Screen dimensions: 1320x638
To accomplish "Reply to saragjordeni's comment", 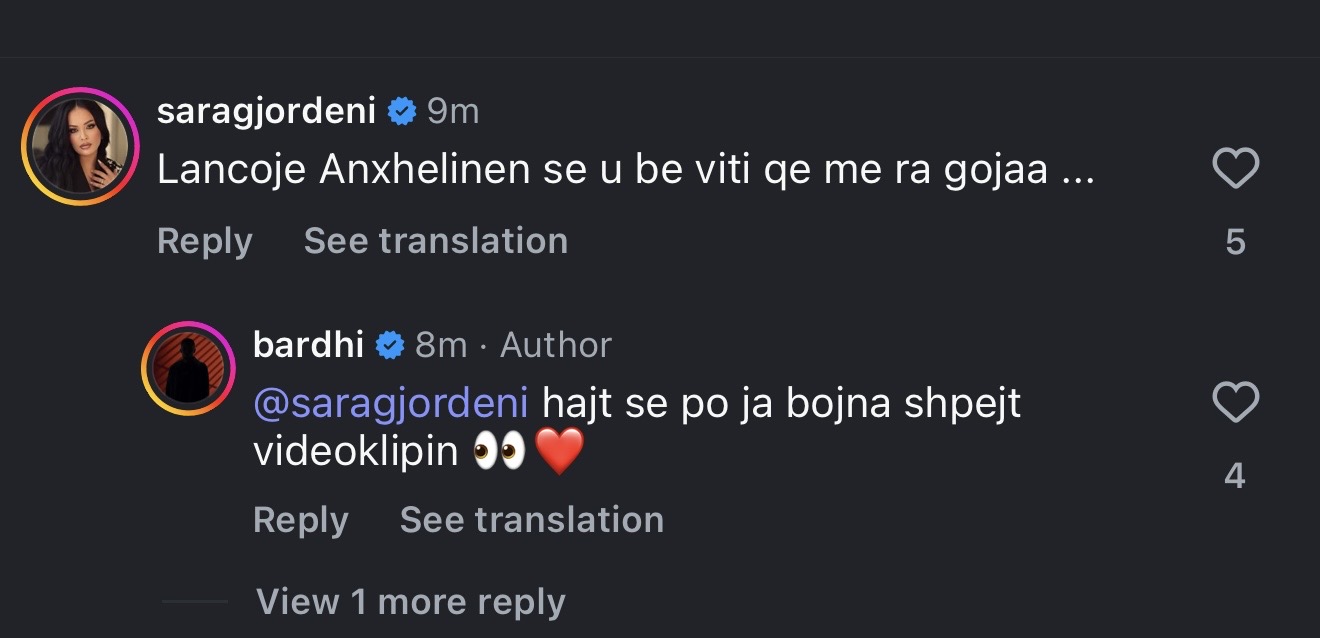I will pyautogui.click(x=205, y=241).
